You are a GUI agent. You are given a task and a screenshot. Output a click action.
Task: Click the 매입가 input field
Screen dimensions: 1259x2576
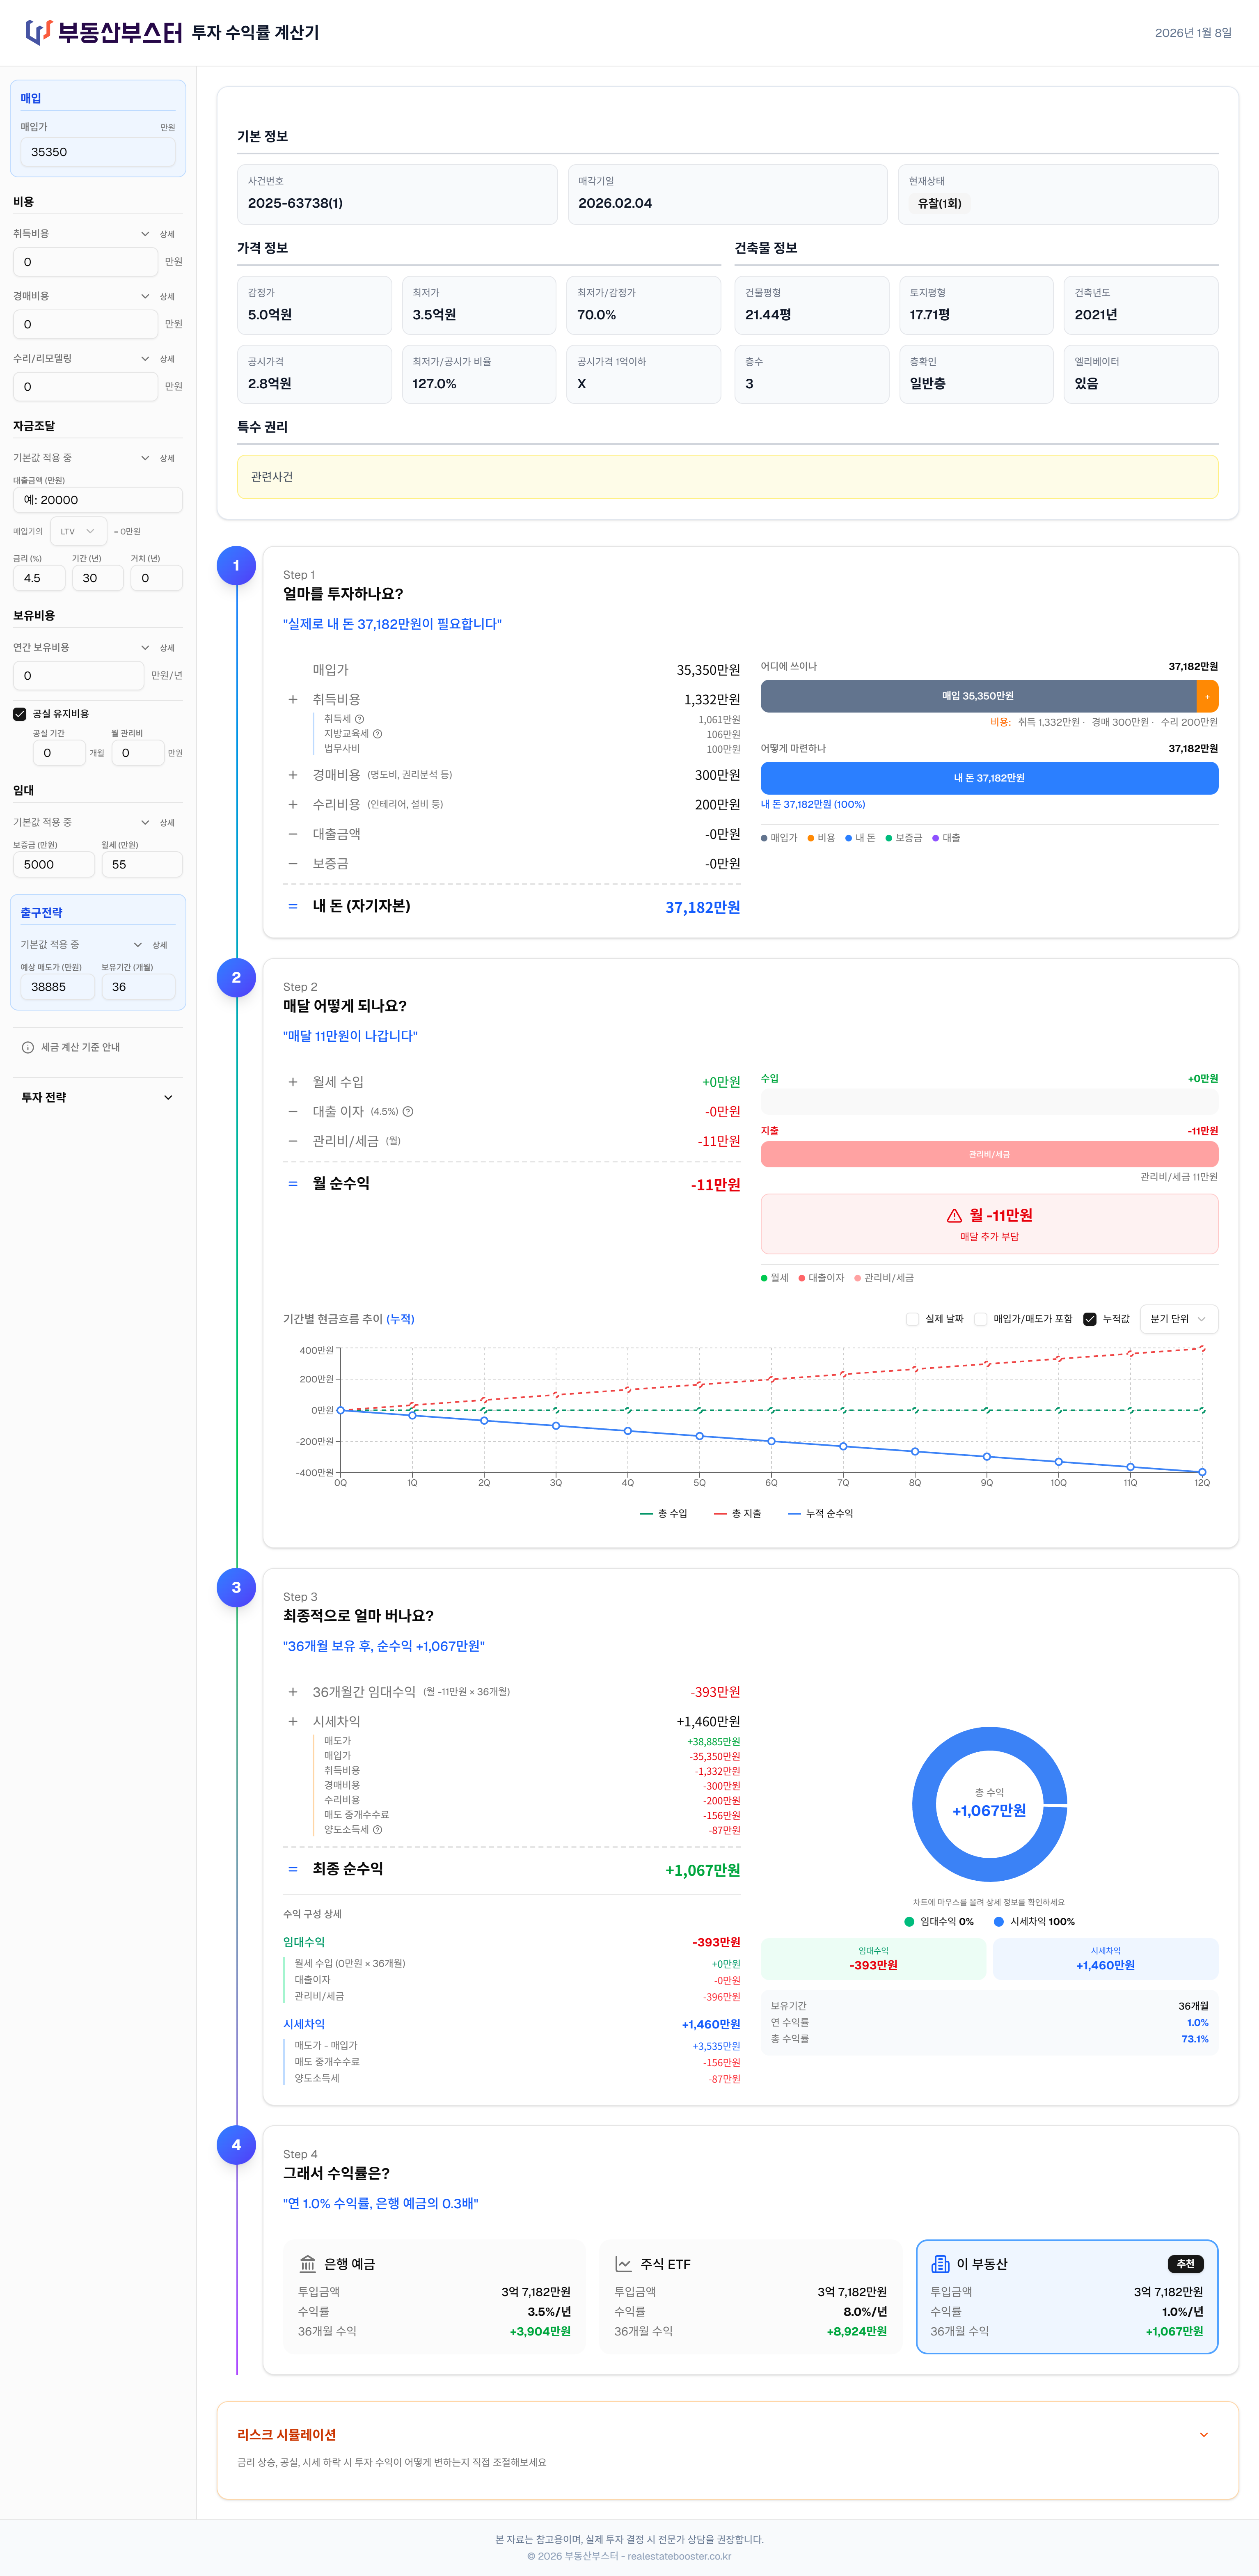pos(98,152)
